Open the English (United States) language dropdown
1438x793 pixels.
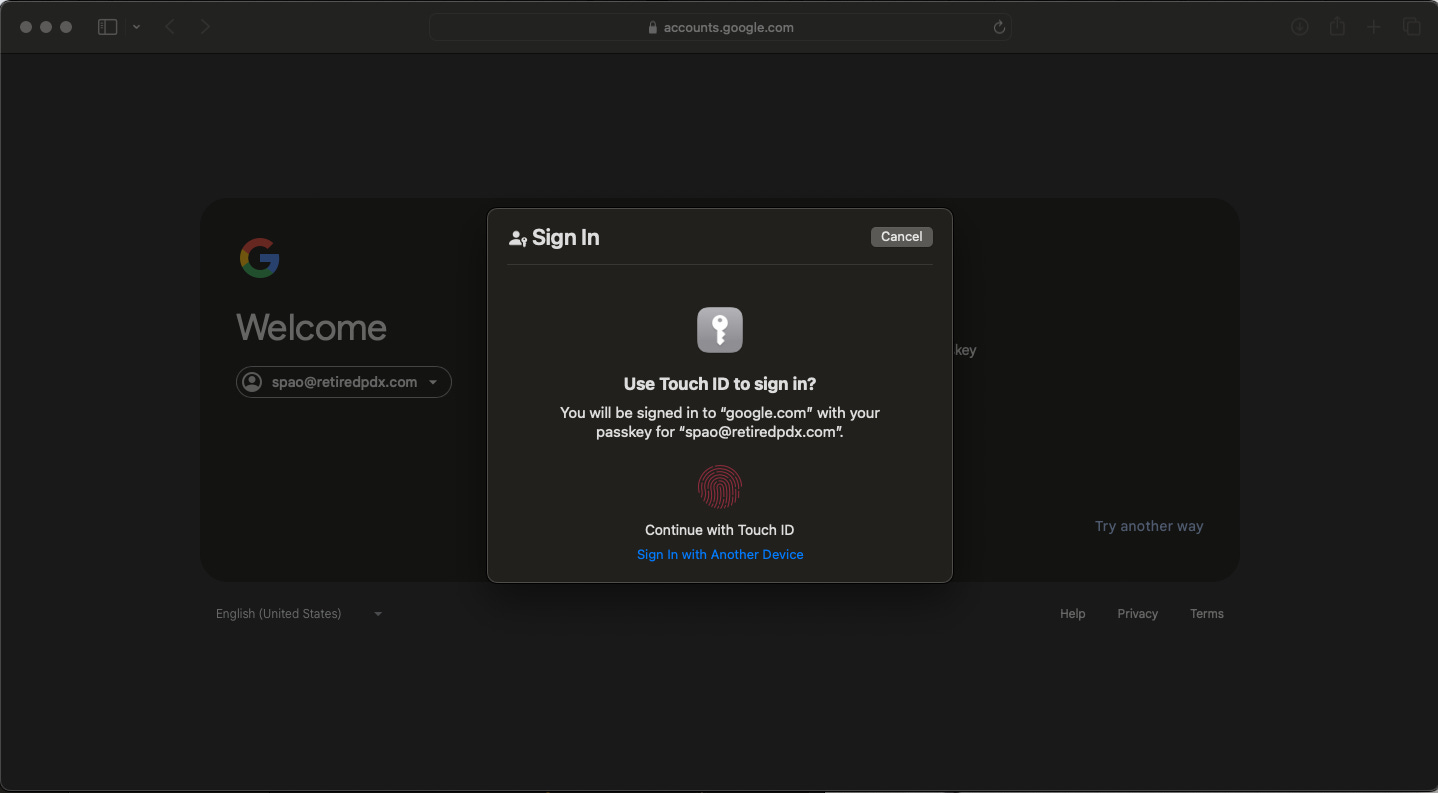299,614
